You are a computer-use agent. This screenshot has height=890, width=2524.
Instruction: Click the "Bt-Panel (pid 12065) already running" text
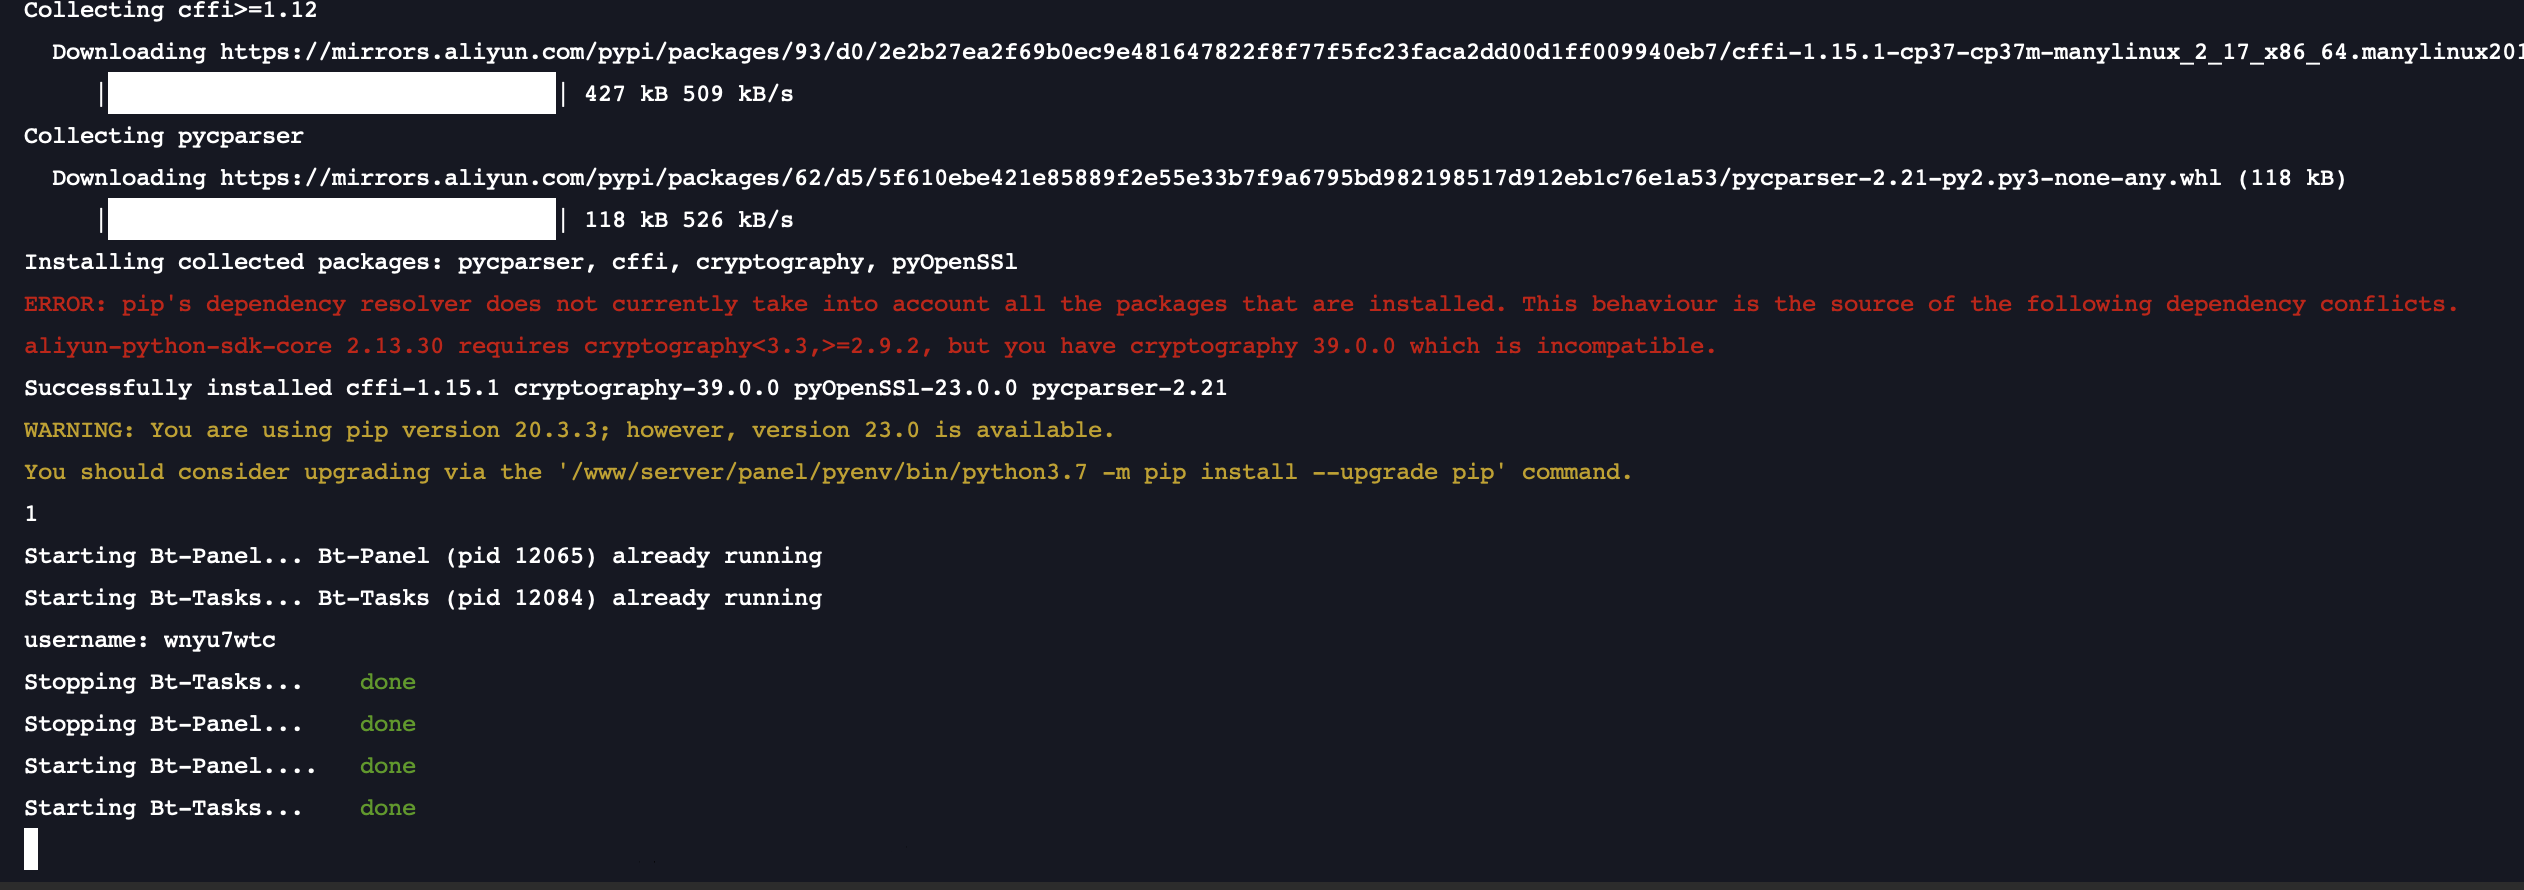[x=569, y=556]
